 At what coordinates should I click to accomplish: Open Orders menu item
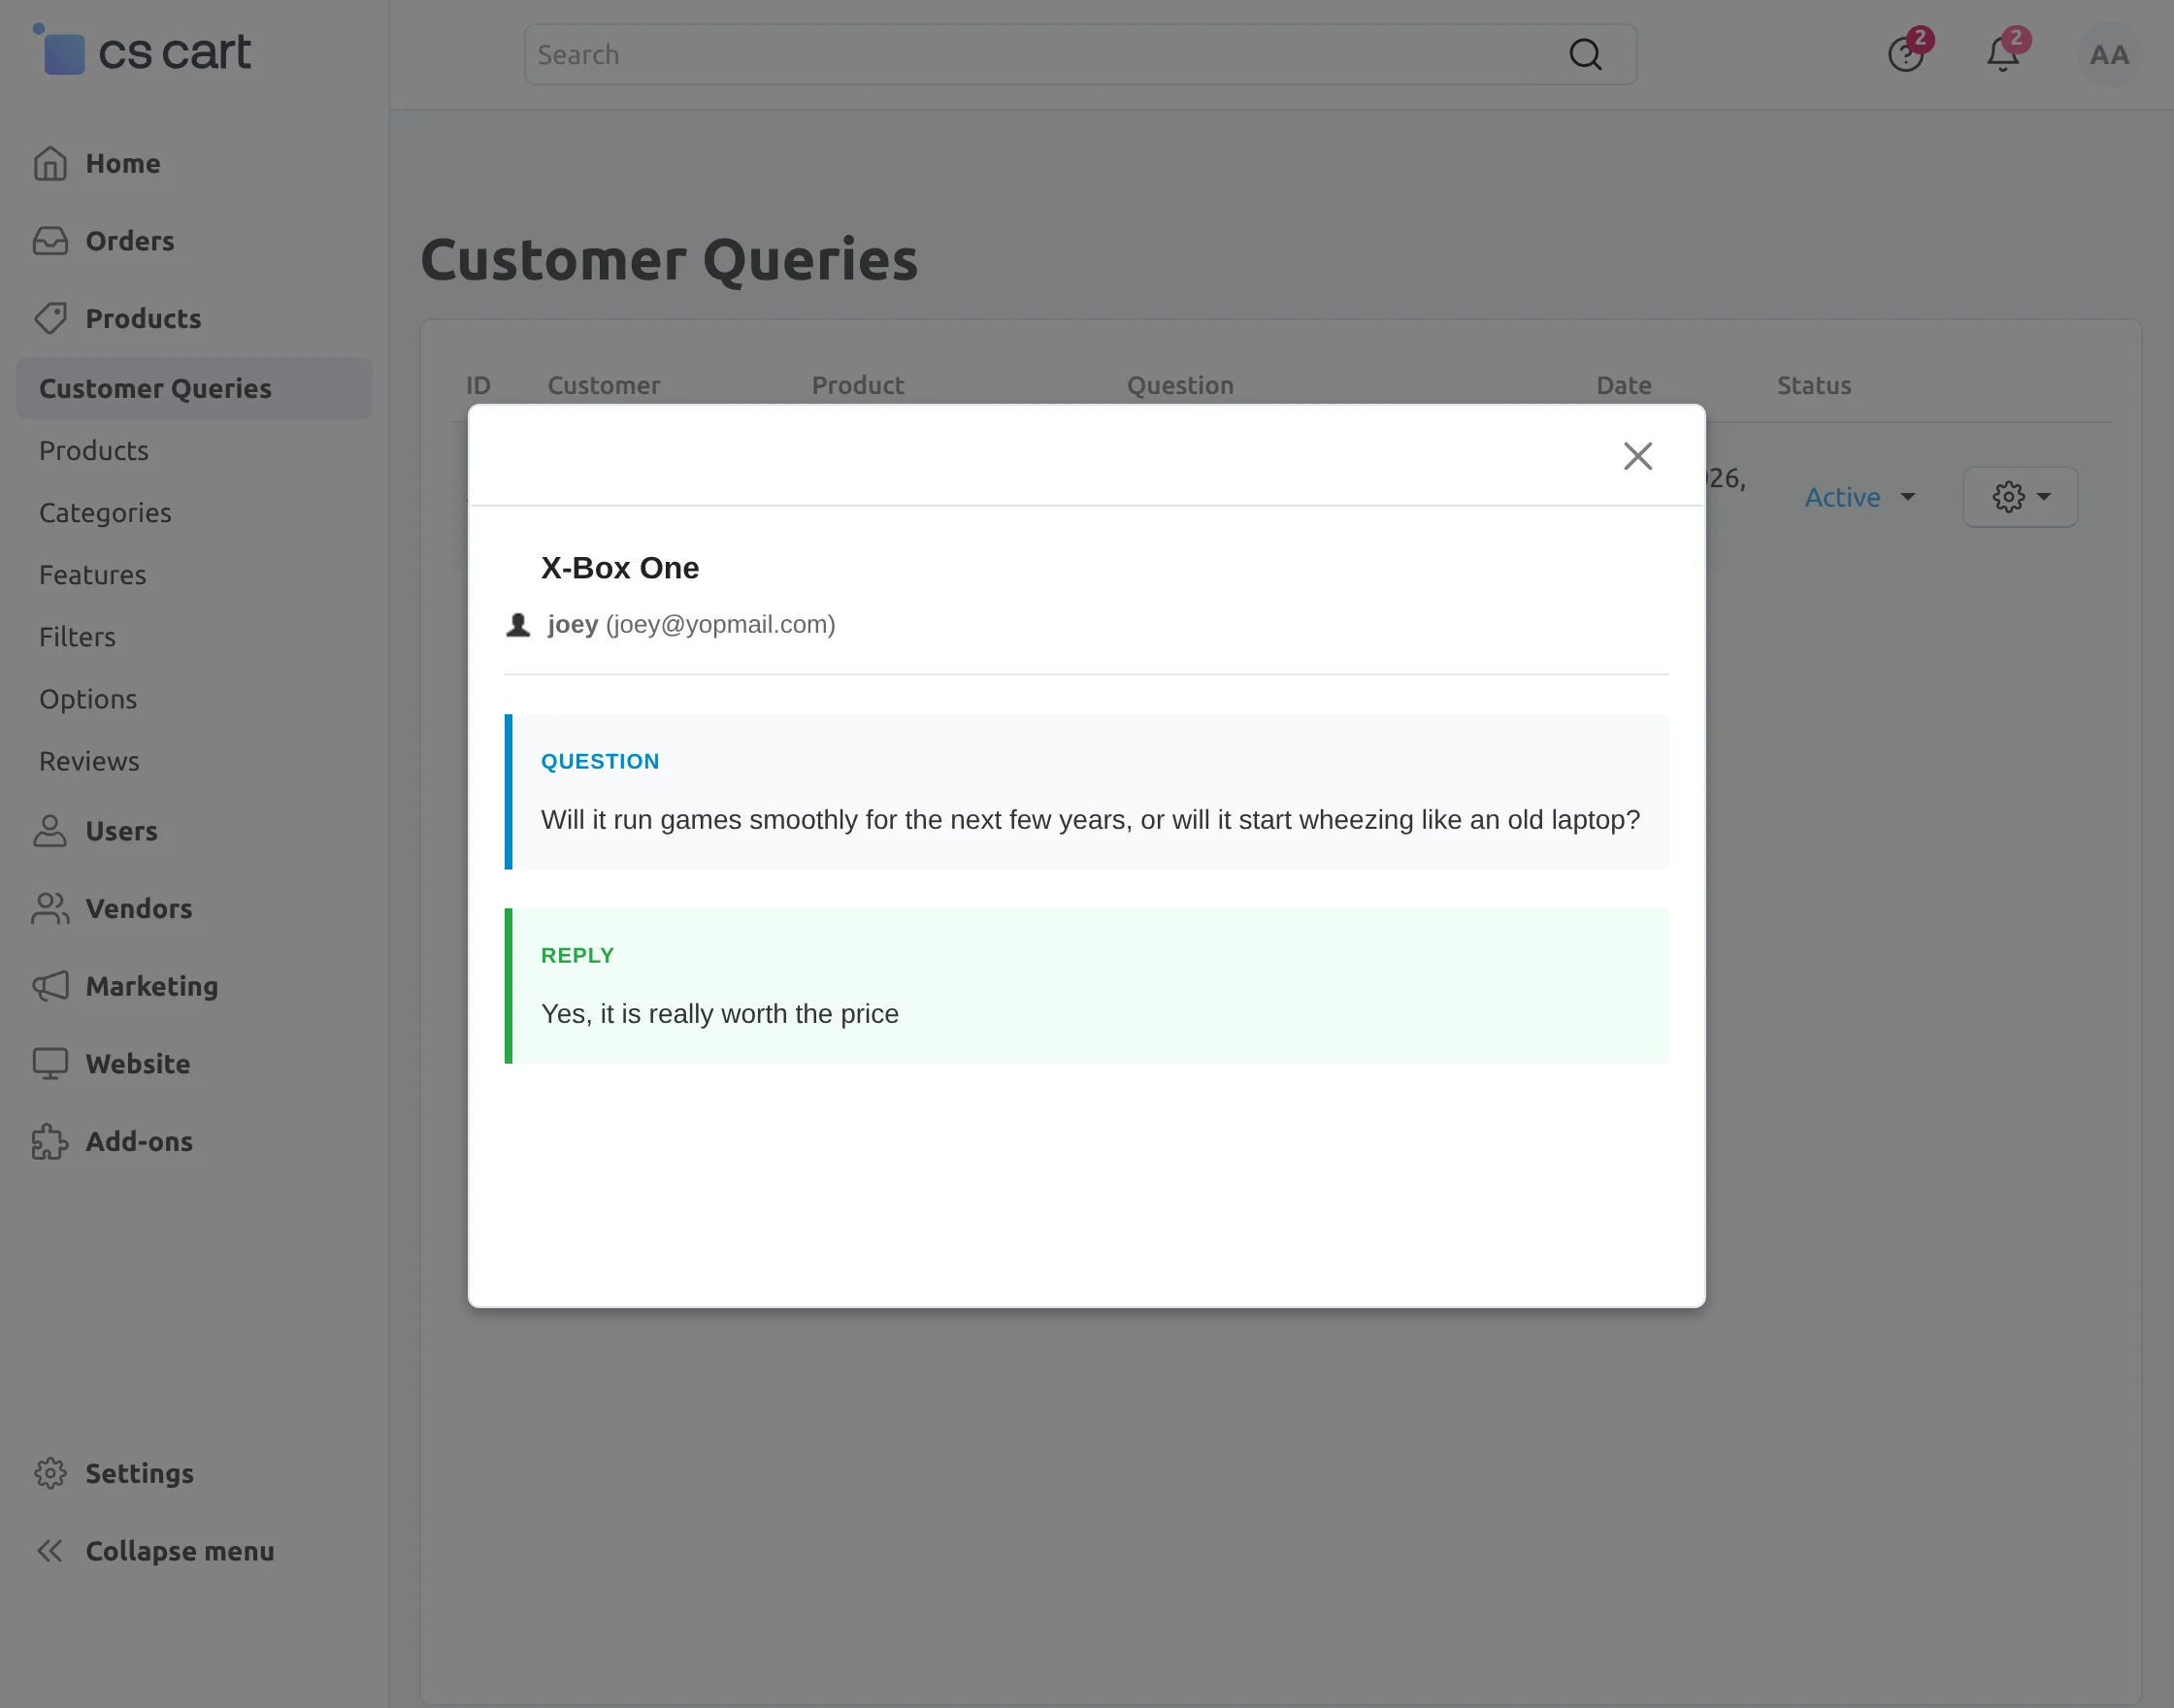(130, 241)
